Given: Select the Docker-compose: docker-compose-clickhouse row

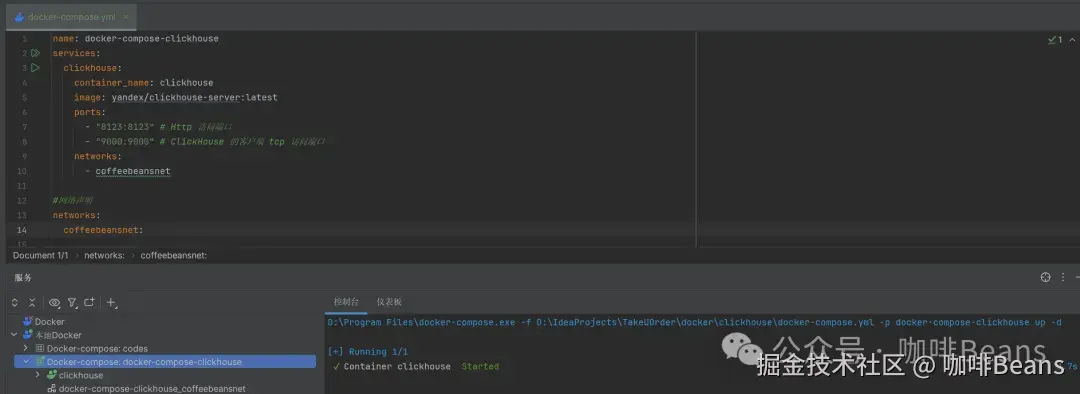Looking at the screenshot, I should 165,362.
